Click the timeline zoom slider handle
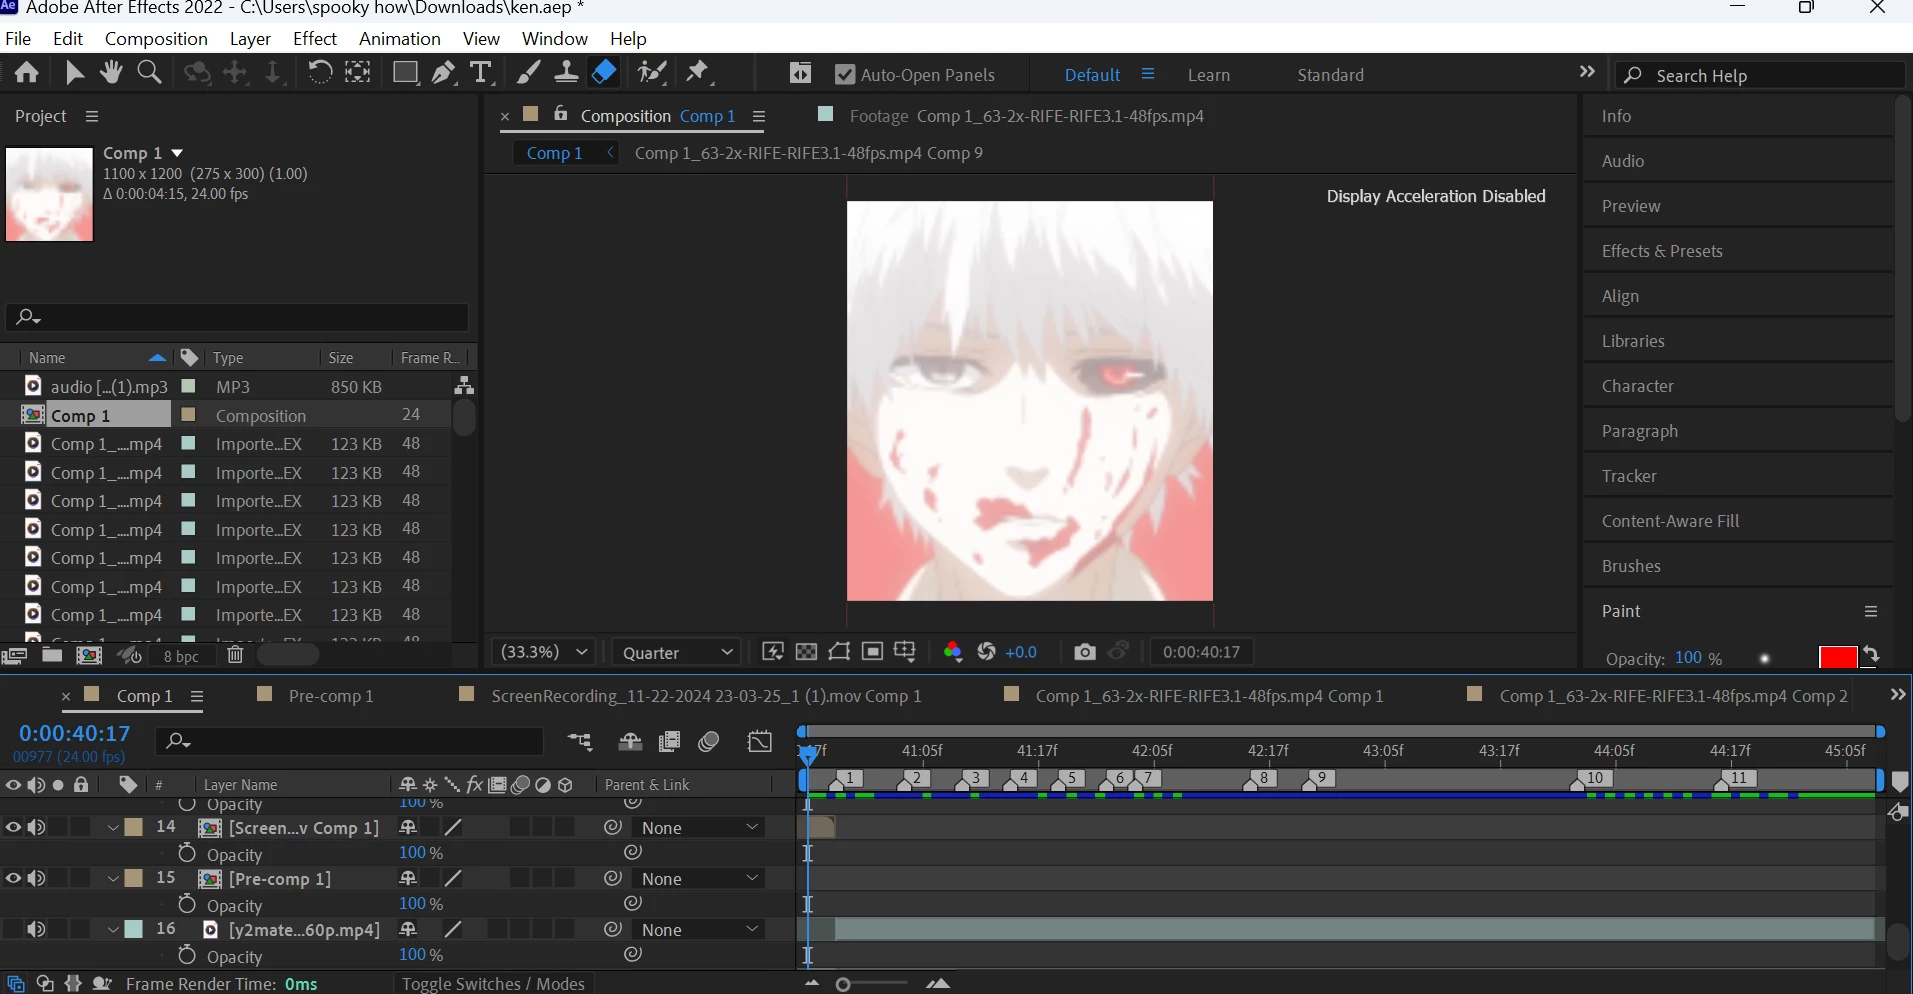The width and height of the screenshot is (1913, 994). pos(843,985)
